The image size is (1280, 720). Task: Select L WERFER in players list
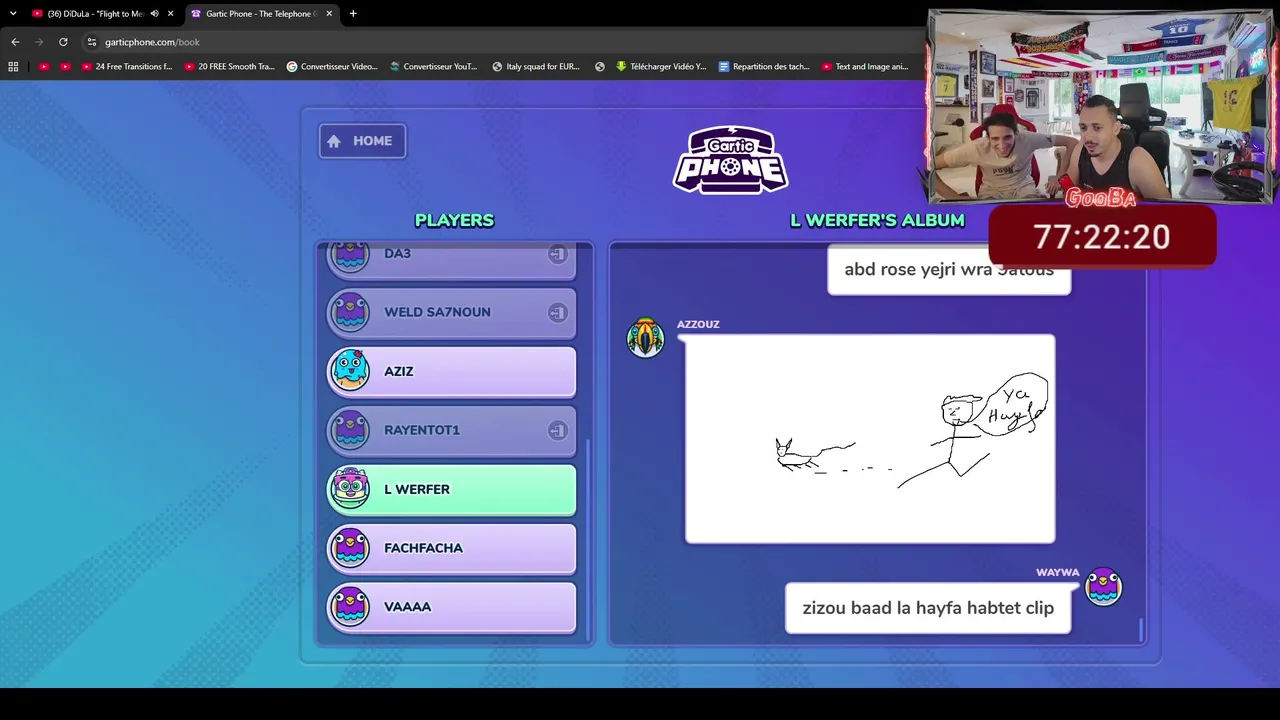tap(452, 489)
